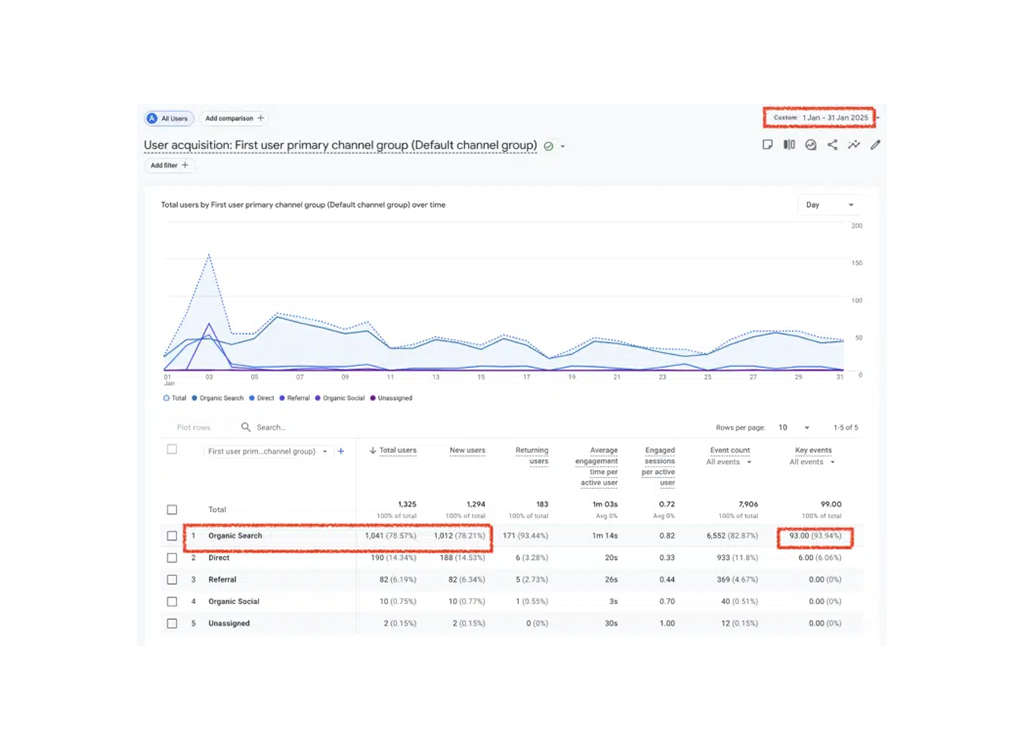Click the Add filter button

click(166, 165)
